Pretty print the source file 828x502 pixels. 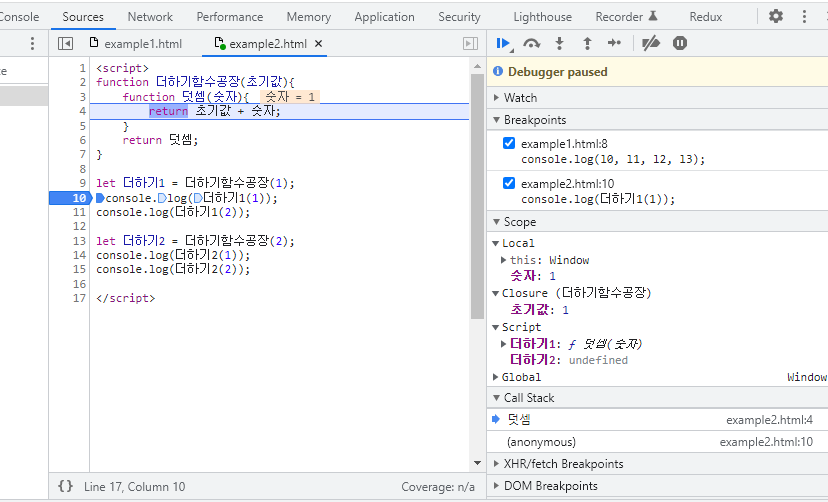(65, 486)
